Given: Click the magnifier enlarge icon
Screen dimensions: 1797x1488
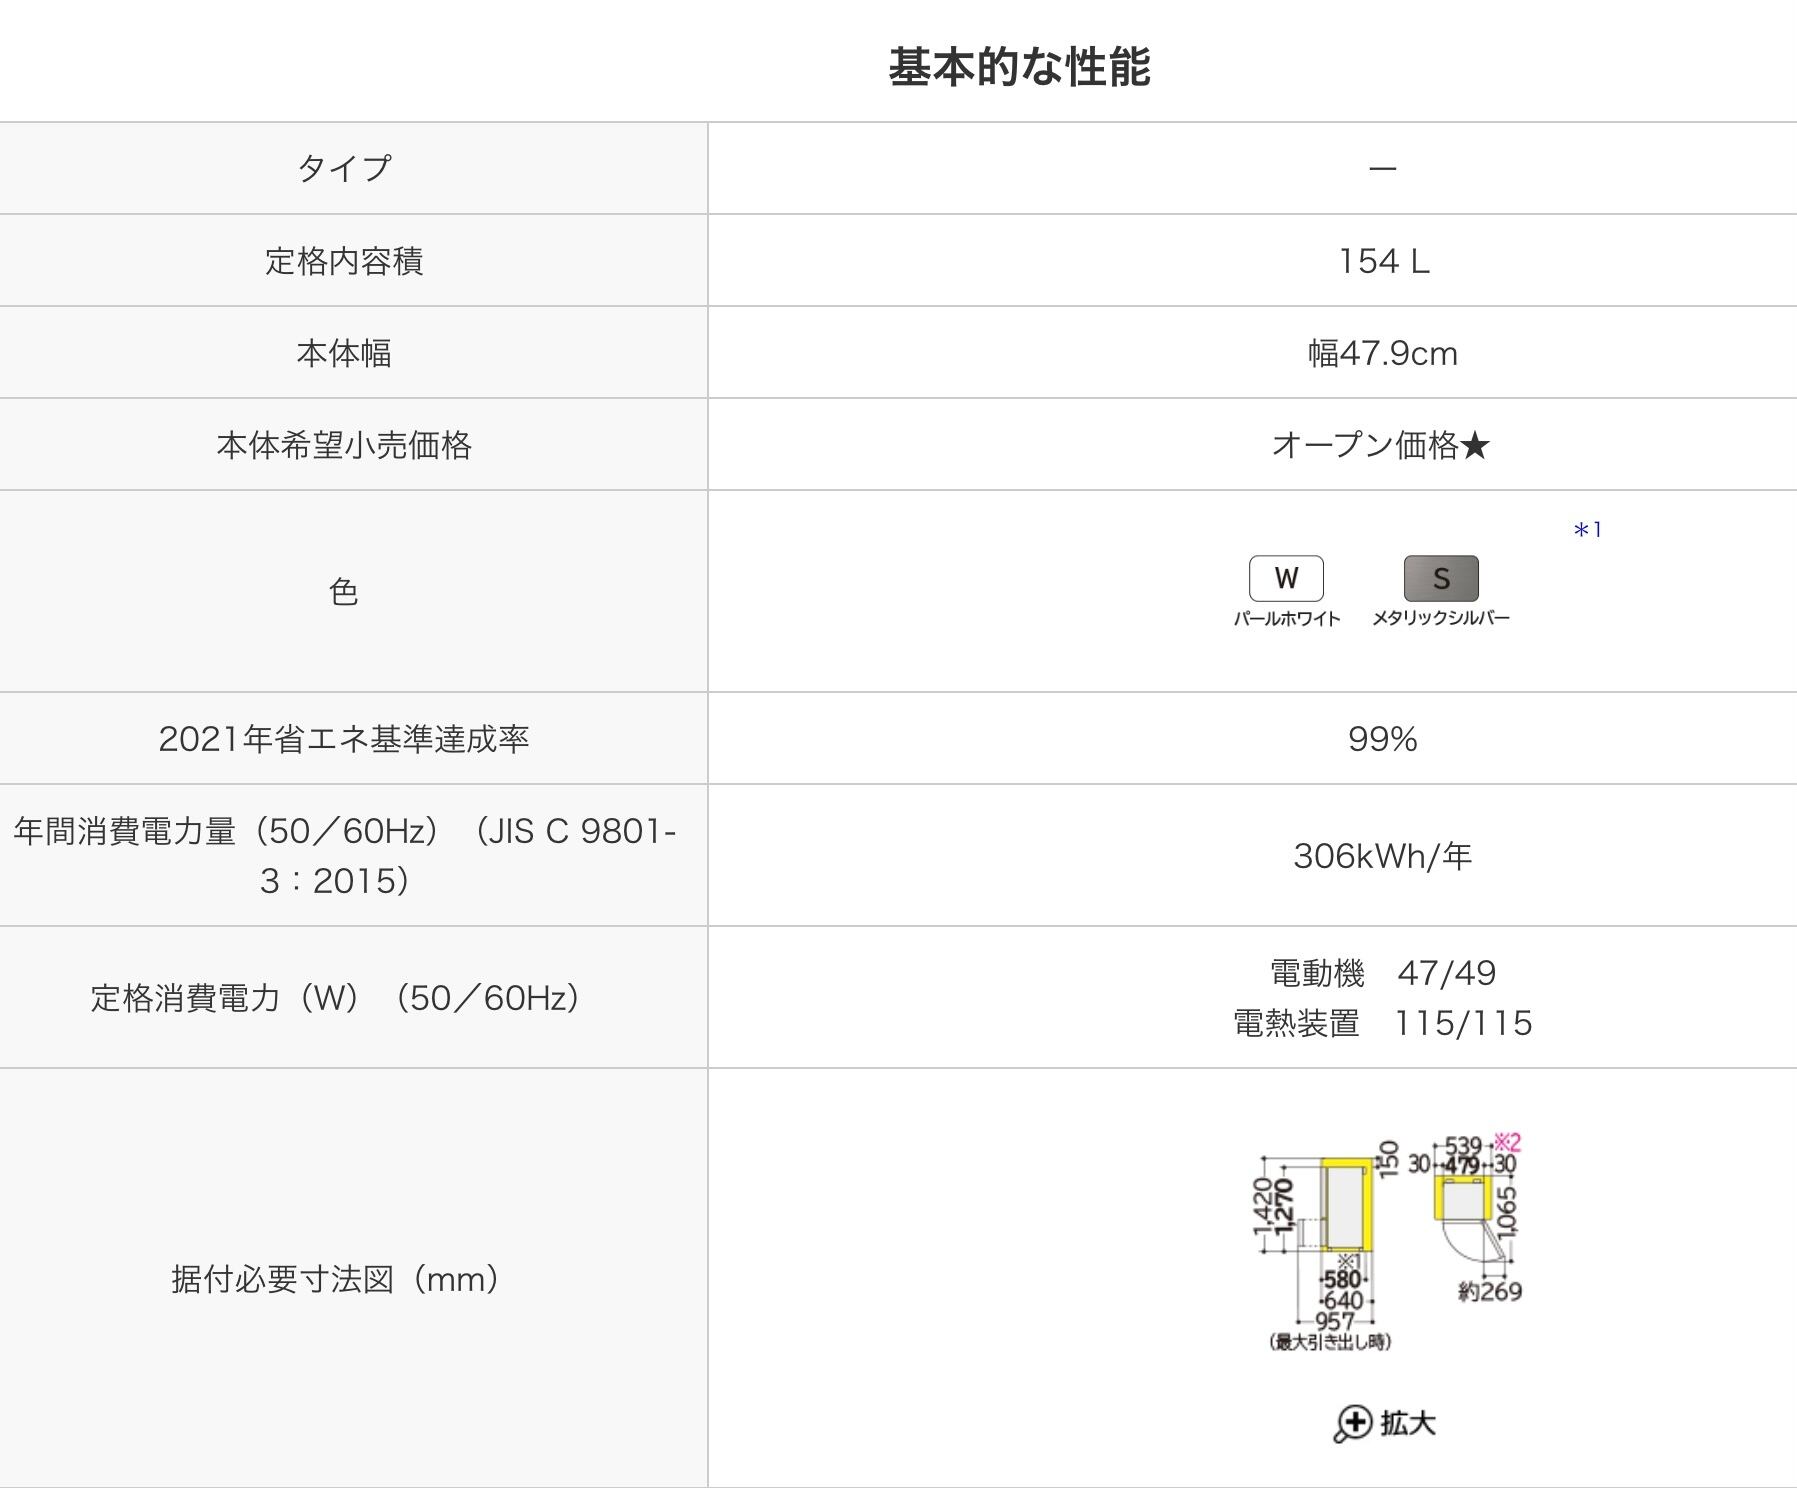Looking at the screenshot, I should (x=1352, y=1424).
